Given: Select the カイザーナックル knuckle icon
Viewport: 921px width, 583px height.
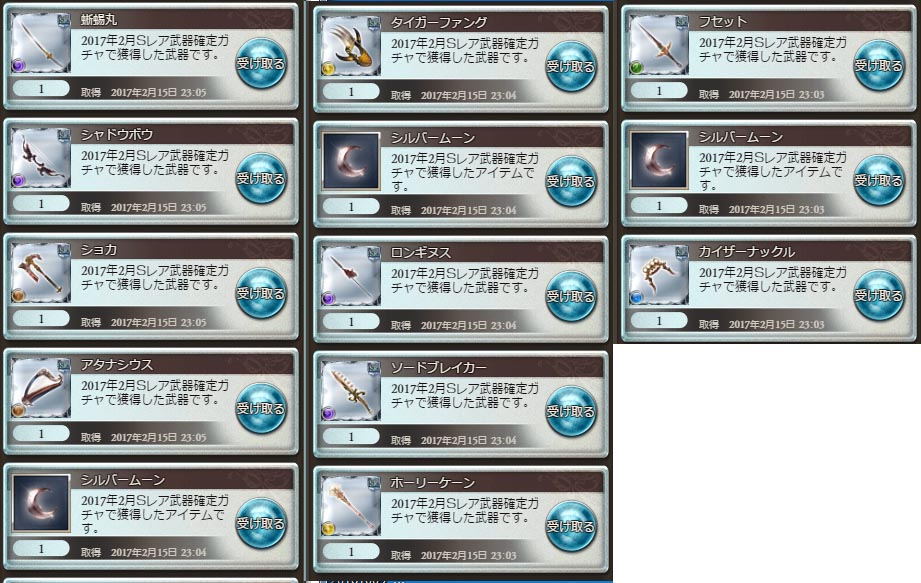Looking at the screenshot, I should coord(658,275).
